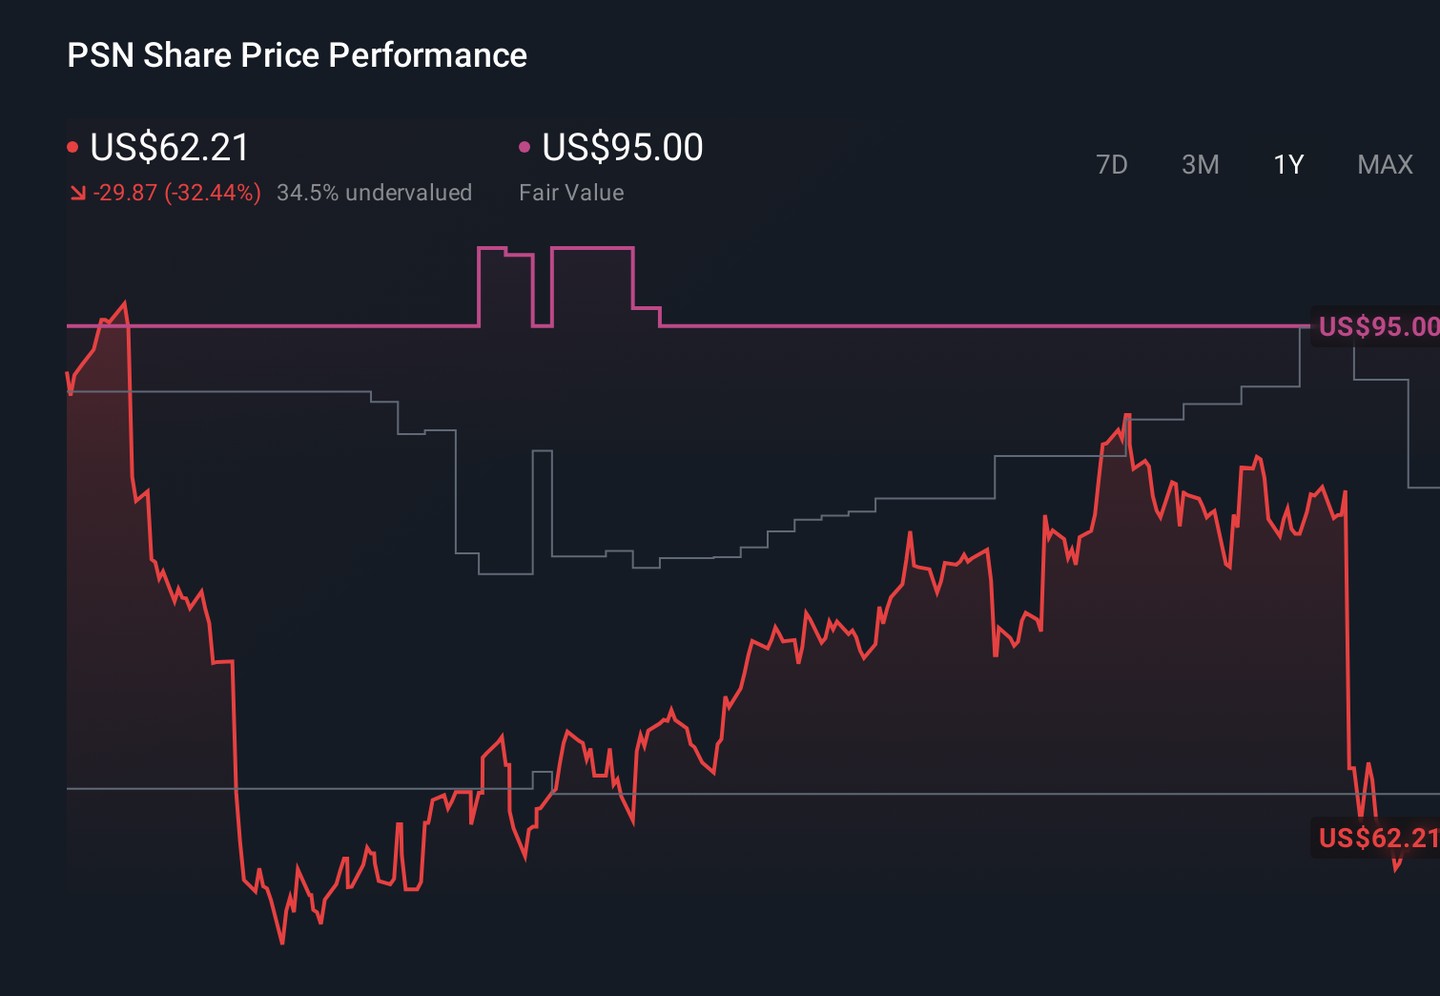The width and height of the screenshot is (1440, 996).
Task: Click the 34.5% undervalued text
Action: click(x=374, y=192)
